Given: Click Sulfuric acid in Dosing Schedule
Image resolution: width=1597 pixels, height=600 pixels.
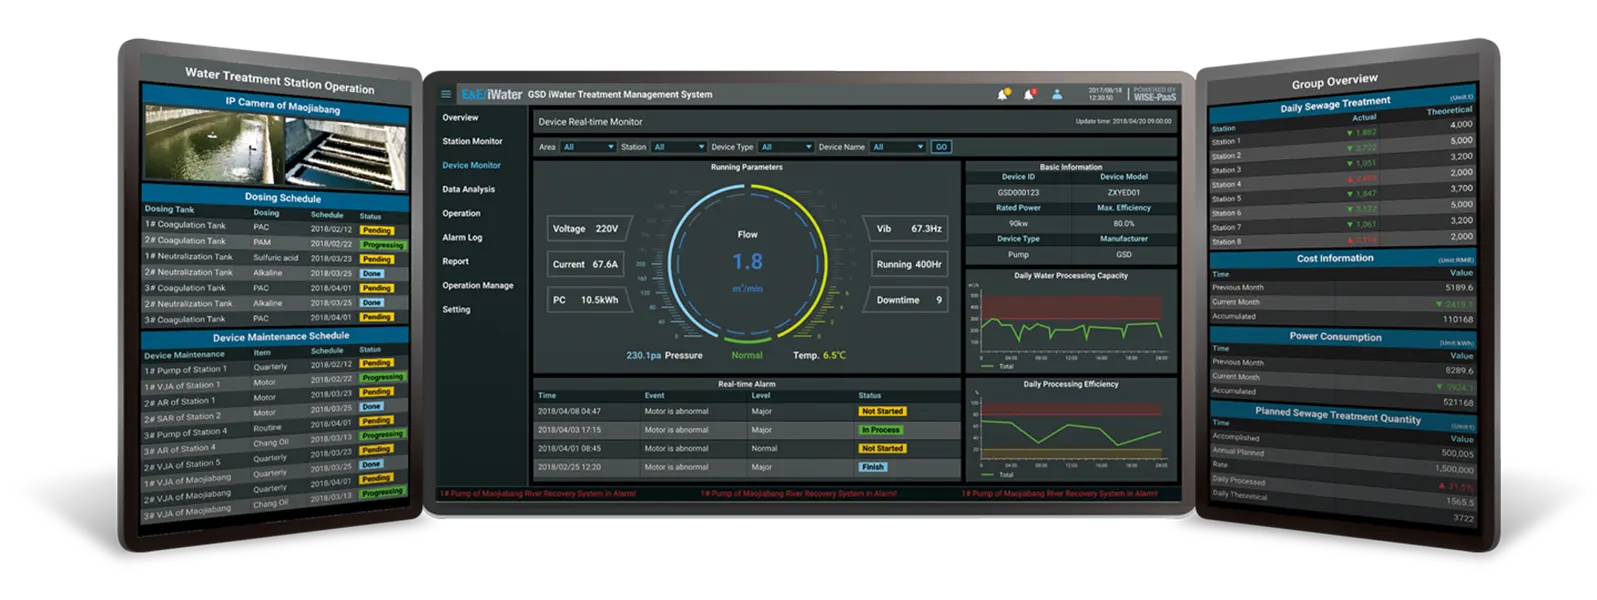Looking at the screenshot, I should pos(275,258).
